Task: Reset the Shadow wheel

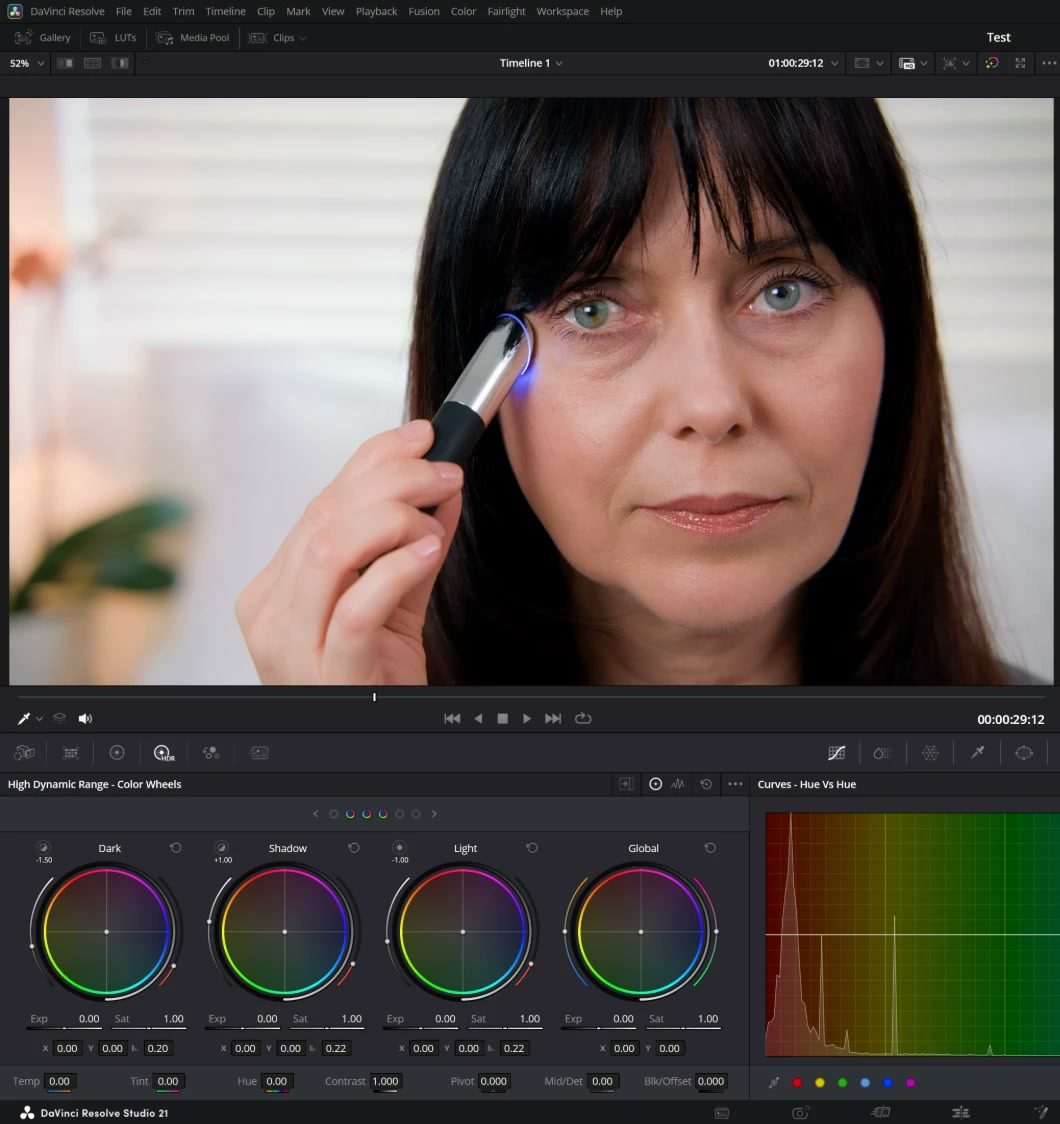Action: pos(353,848)
